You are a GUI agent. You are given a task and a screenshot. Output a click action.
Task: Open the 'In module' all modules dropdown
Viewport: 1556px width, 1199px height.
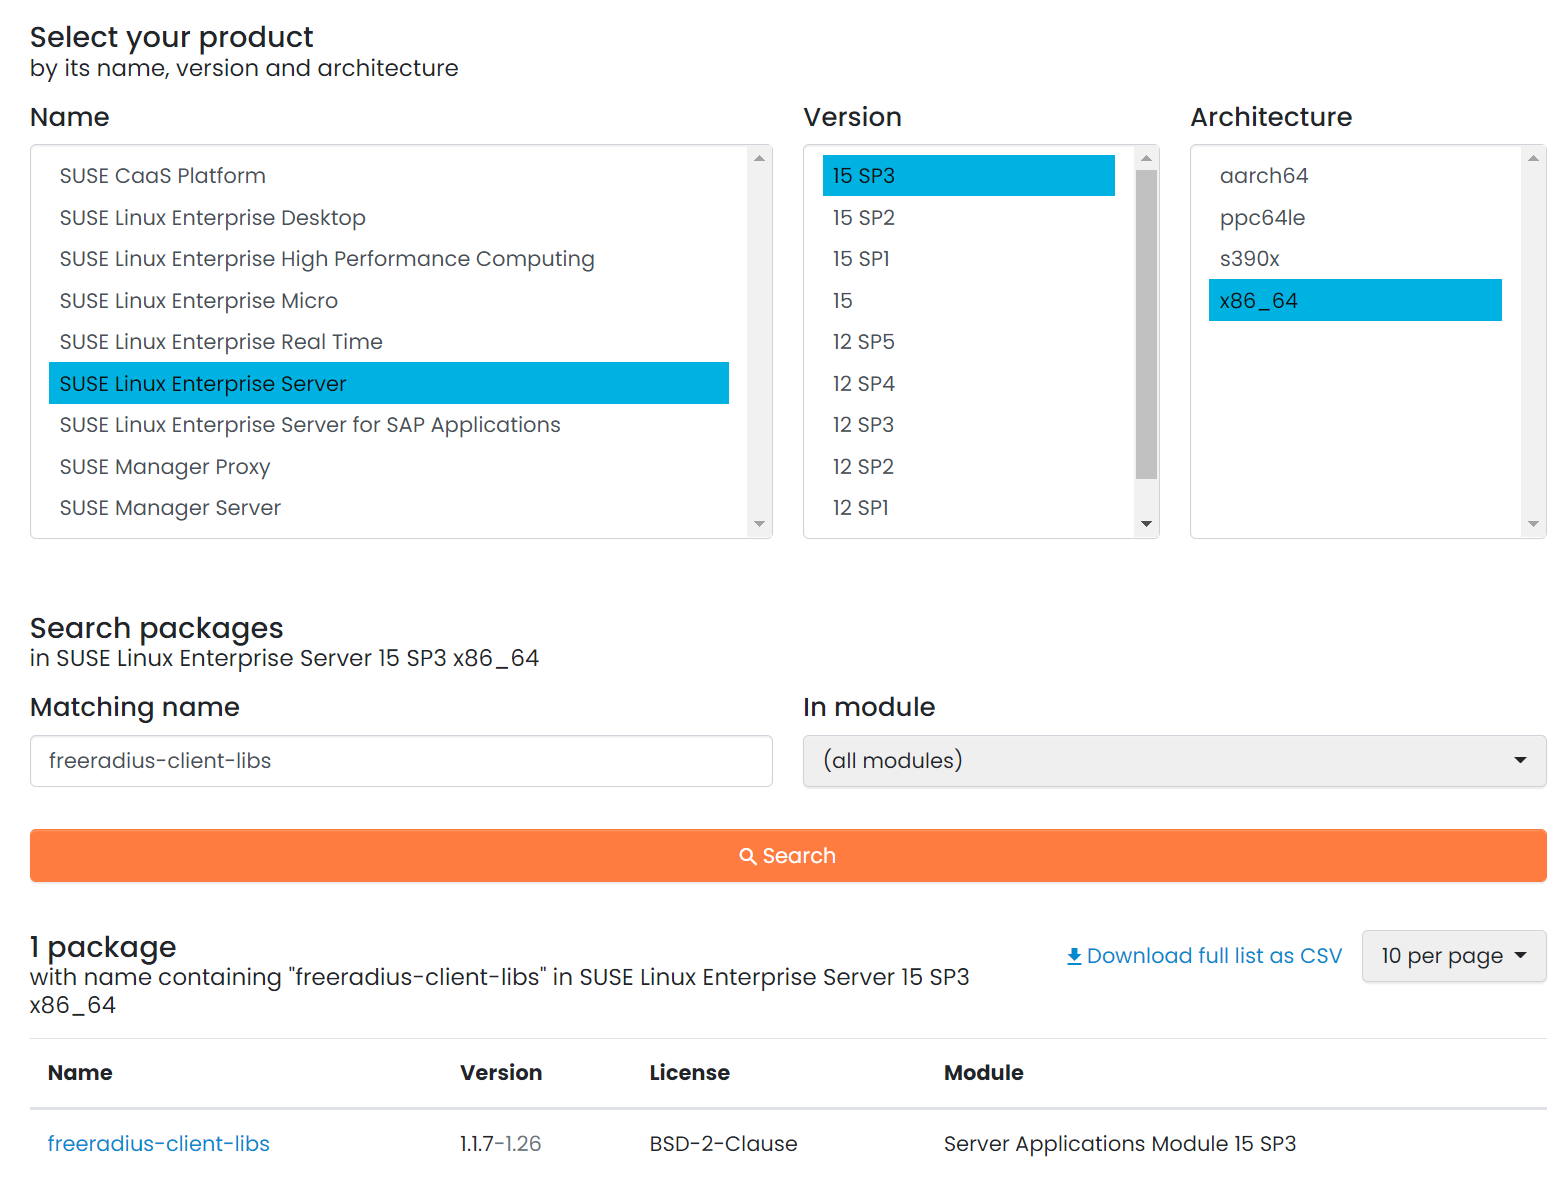(x=1174, y=761)
